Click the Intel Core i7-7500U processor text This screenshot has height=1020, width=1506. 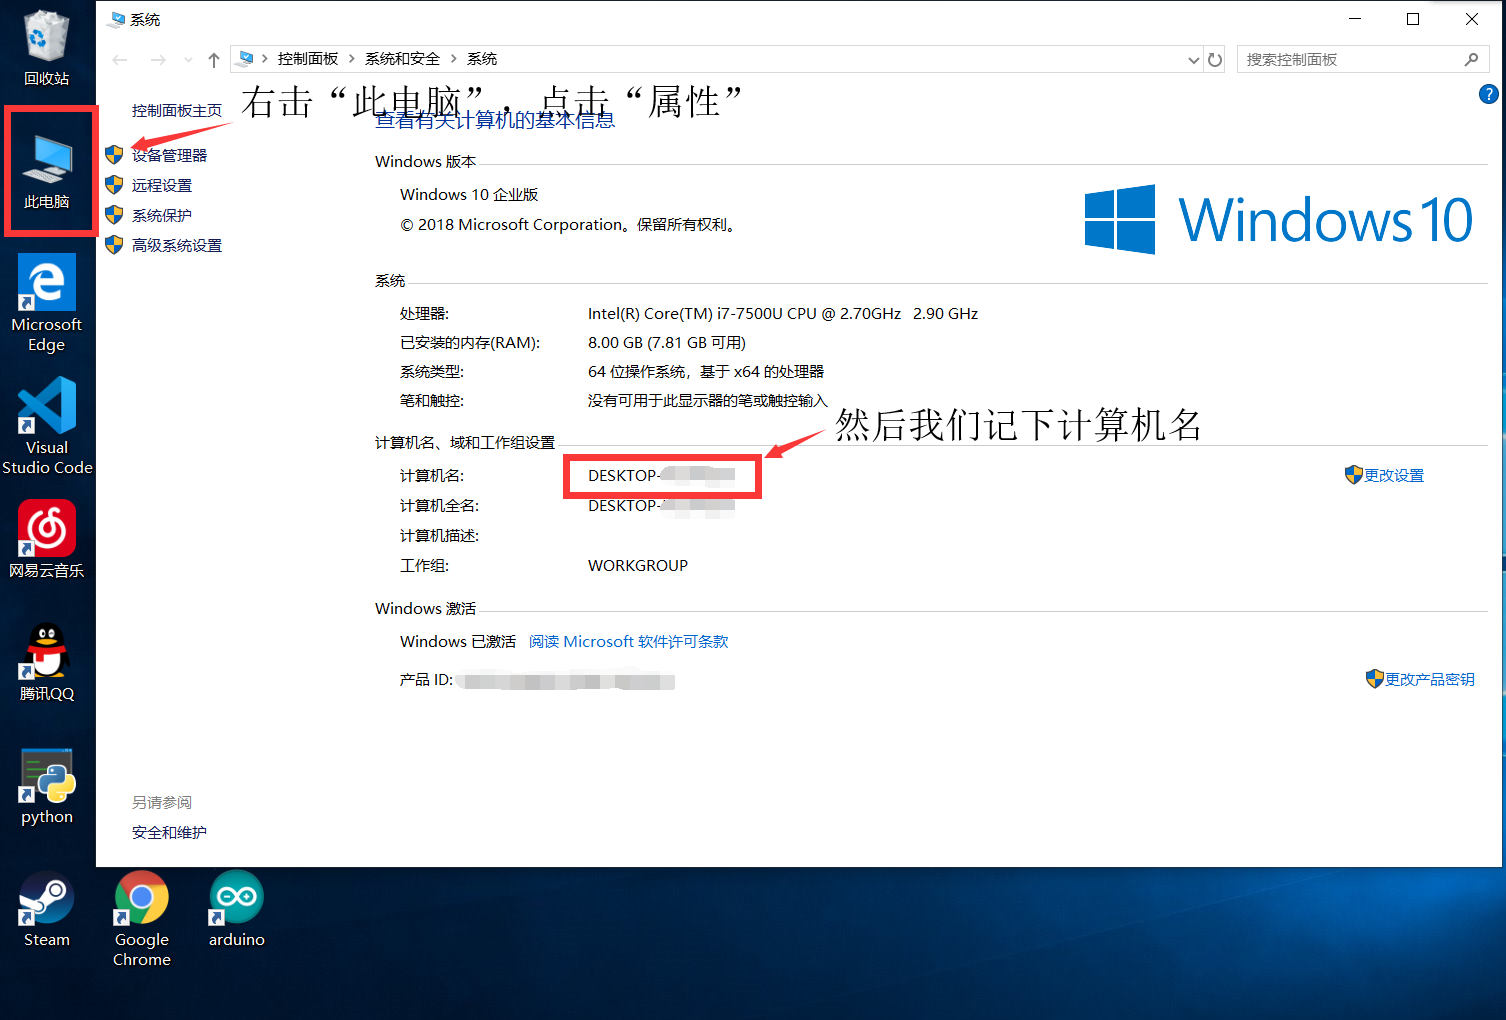(x=783, y=313)
